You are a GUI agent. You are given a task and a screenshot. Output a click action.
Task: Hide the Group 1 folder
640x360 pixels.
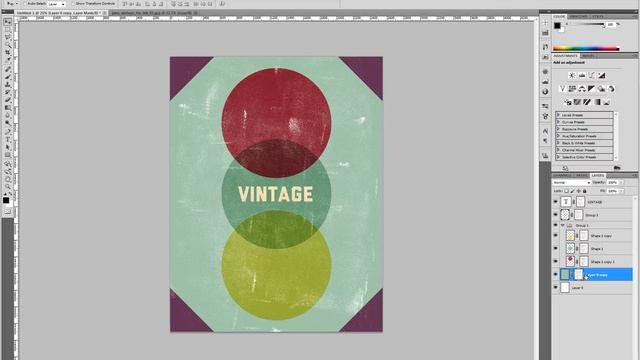[556, 225]
